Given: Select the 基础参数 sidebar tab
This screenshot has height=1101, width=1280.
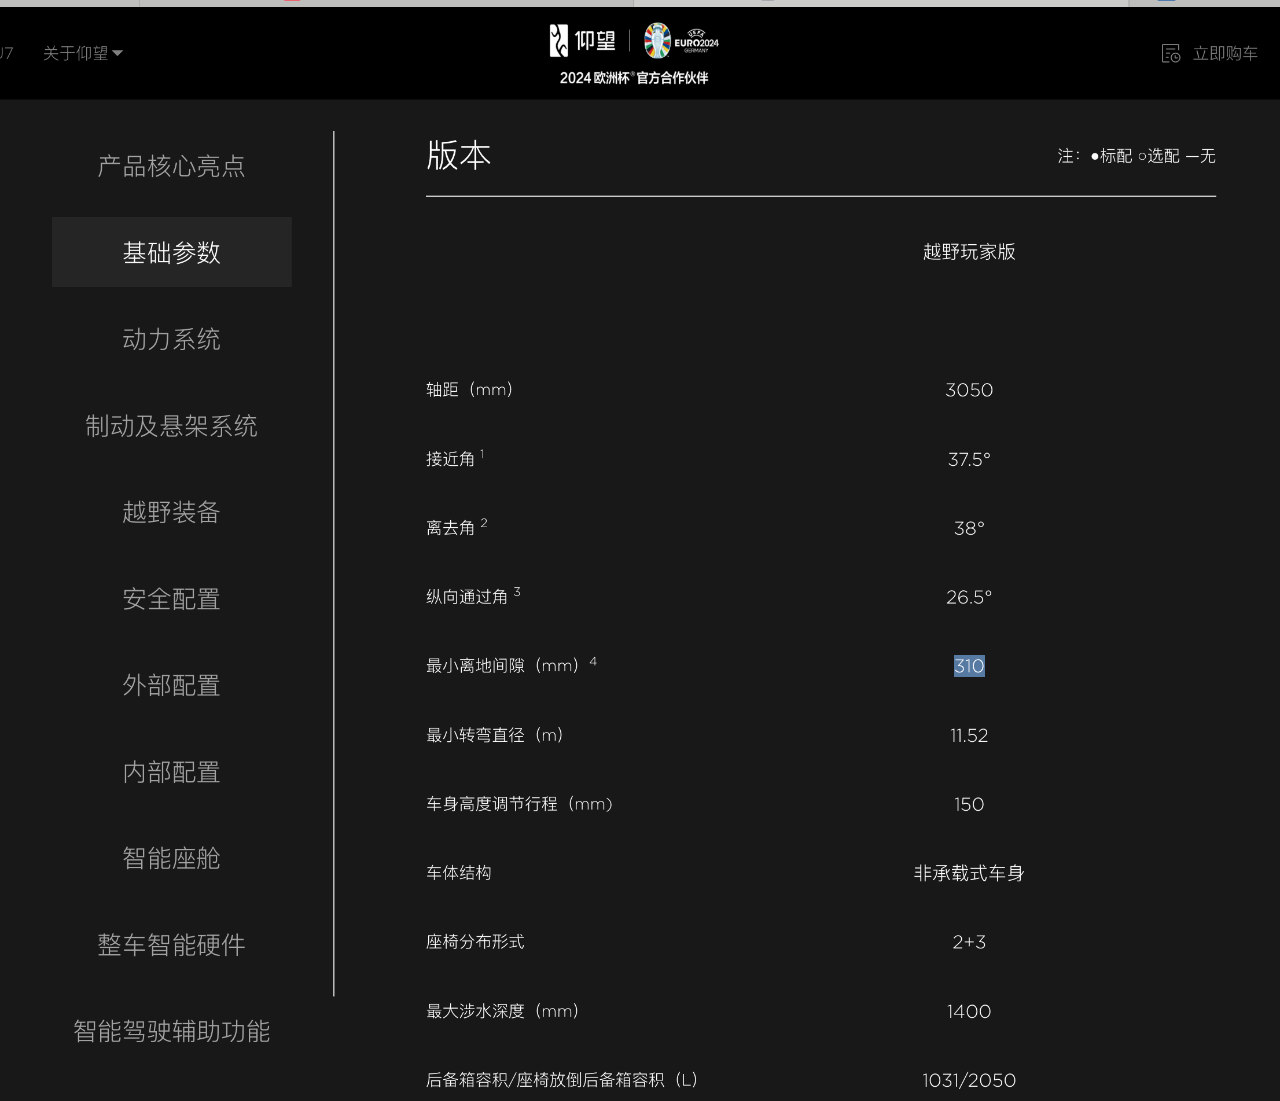Looking at the screenshot, I should pos(171,253).
